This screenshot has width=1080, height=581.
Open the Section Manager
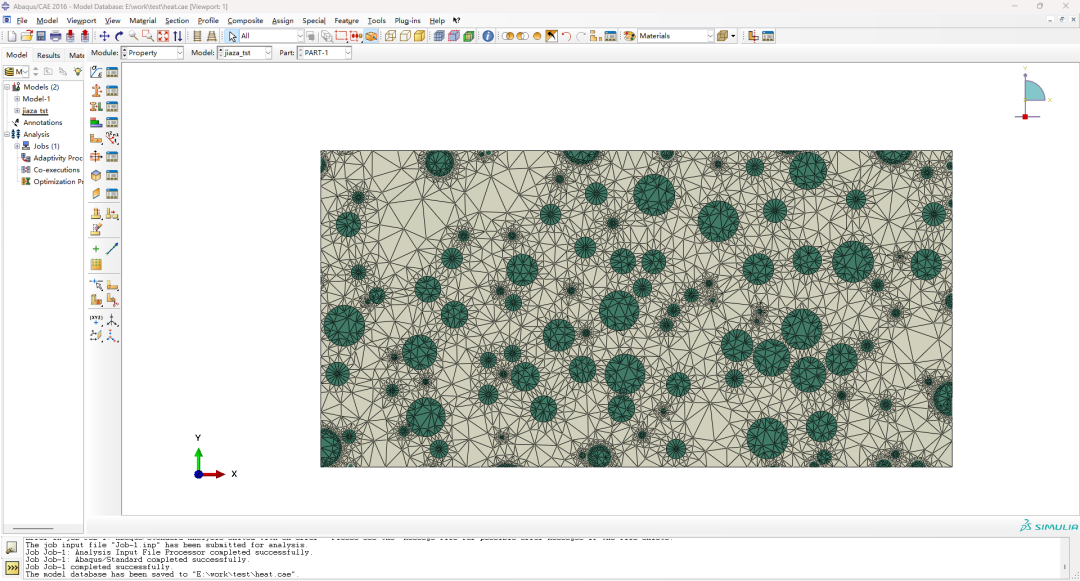[x=112, y=90]
